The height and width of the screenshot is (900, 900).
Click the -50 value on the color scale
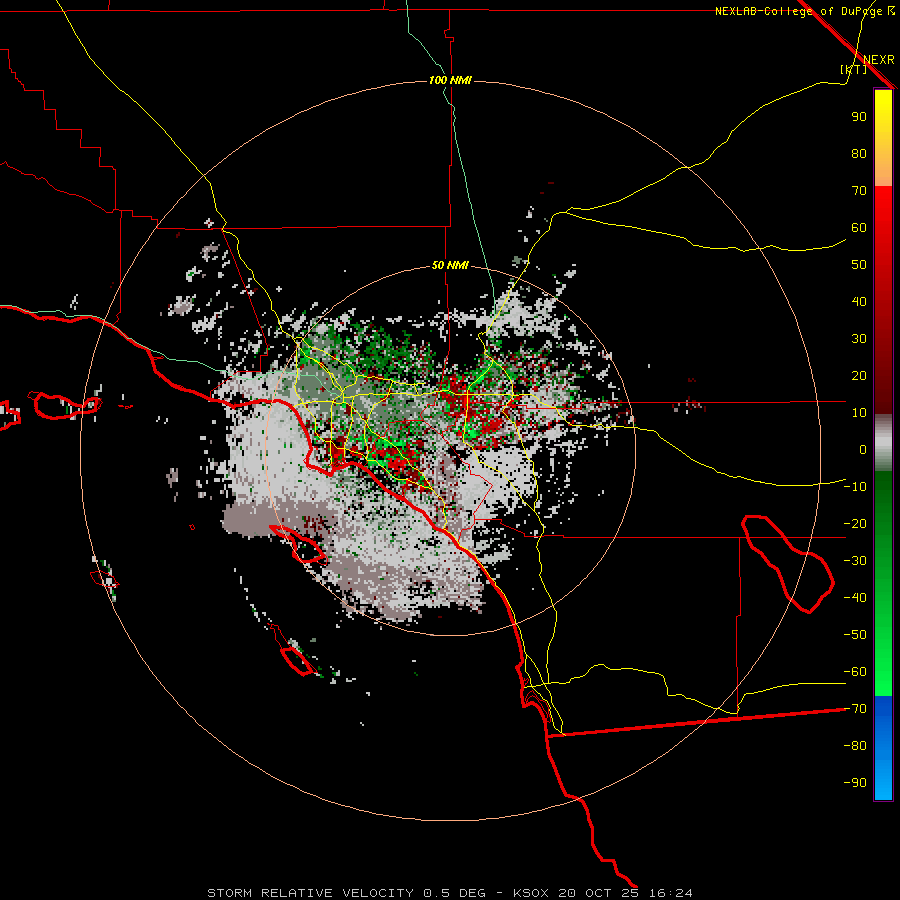pyautogui.click(x=855, y=635)
